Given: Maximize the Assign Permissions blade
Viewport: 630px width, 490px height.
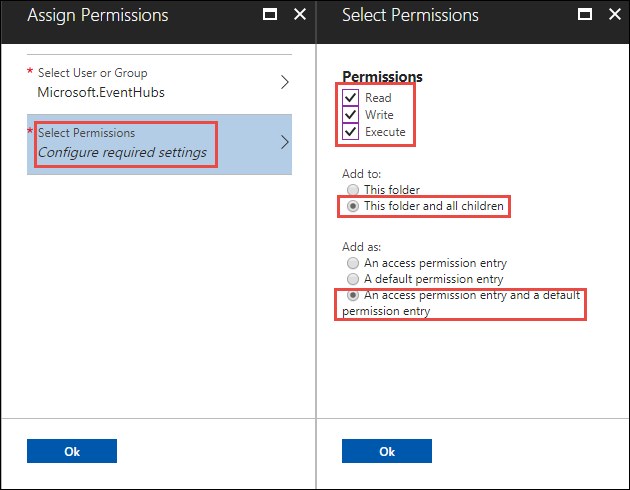Looking at the screenshot, I should pyautogui.click(x=269, y=15).
